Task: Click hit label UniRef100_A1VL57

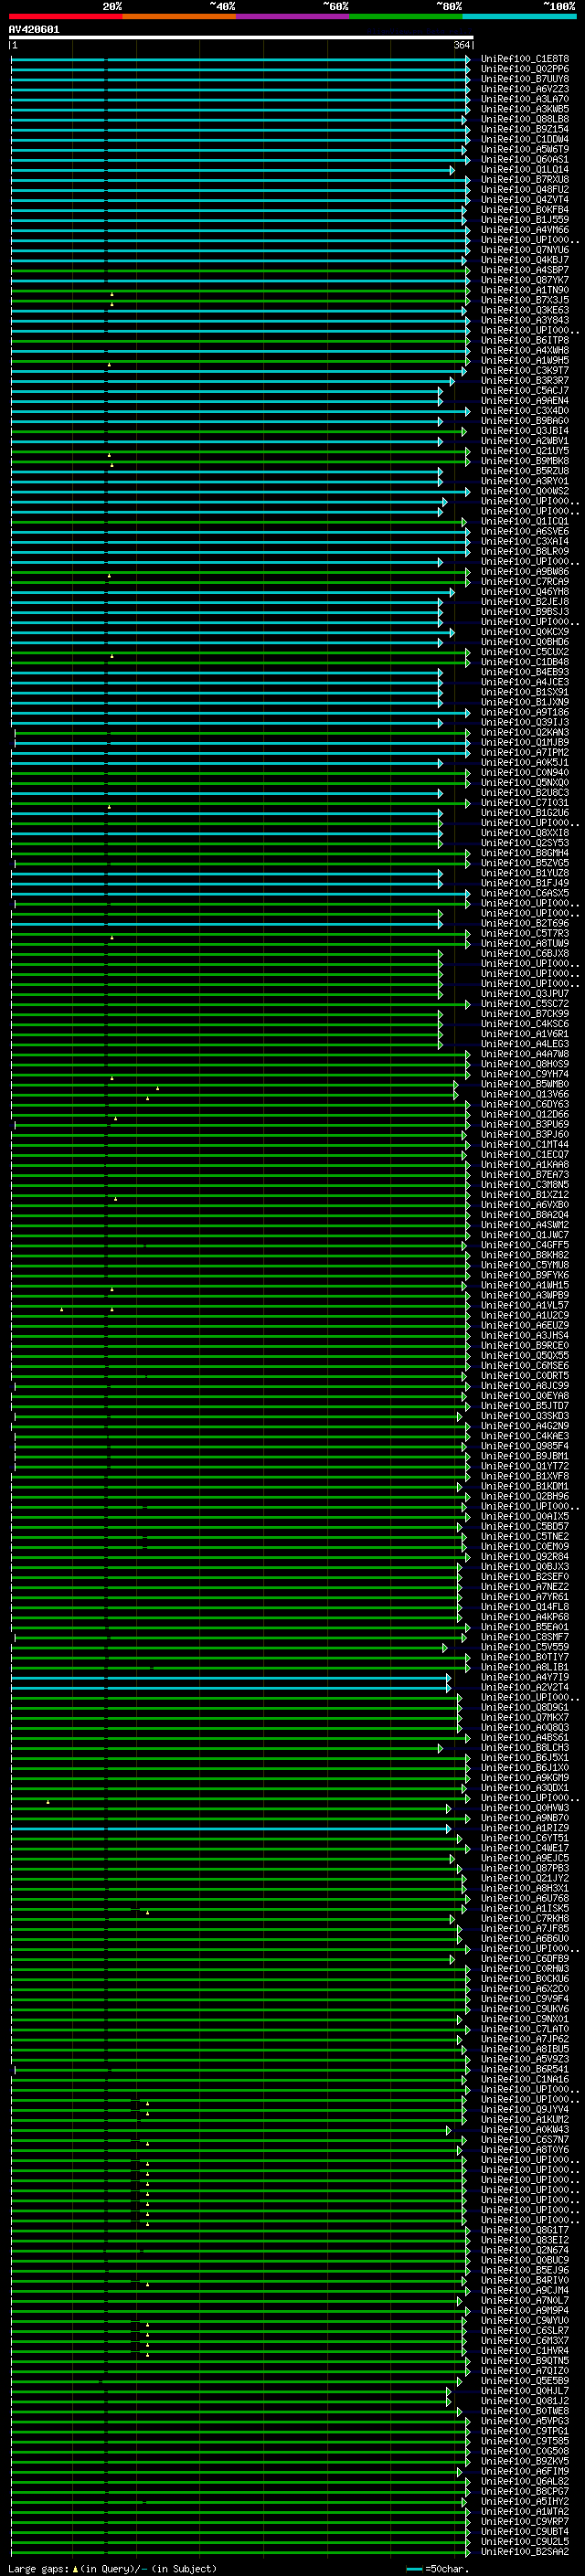Action: (525, 1305)
